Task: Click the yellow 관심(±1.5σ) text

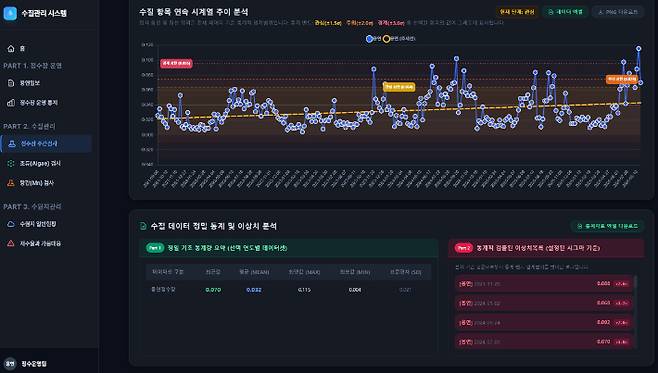Action: tap(328, 23)
